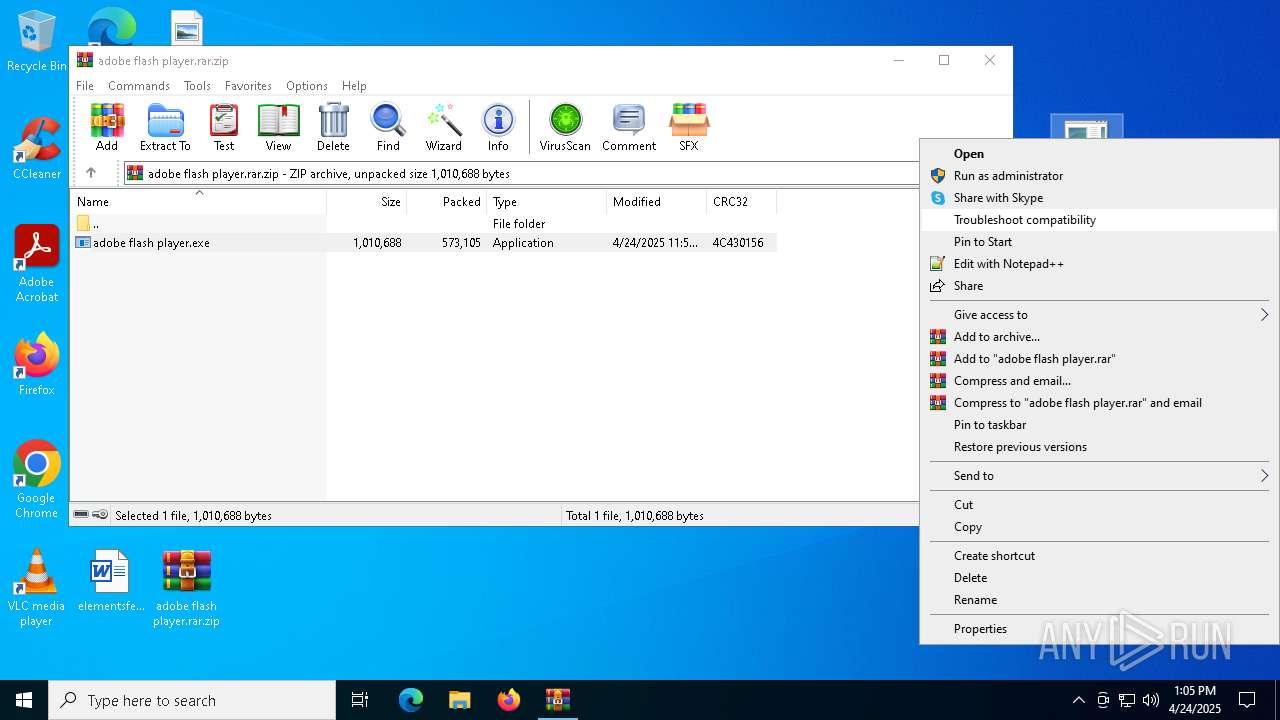Choose Create shortcut
Image resolution: width=1280 pixels, height=720 pixels.
[x=1098, y=555]
